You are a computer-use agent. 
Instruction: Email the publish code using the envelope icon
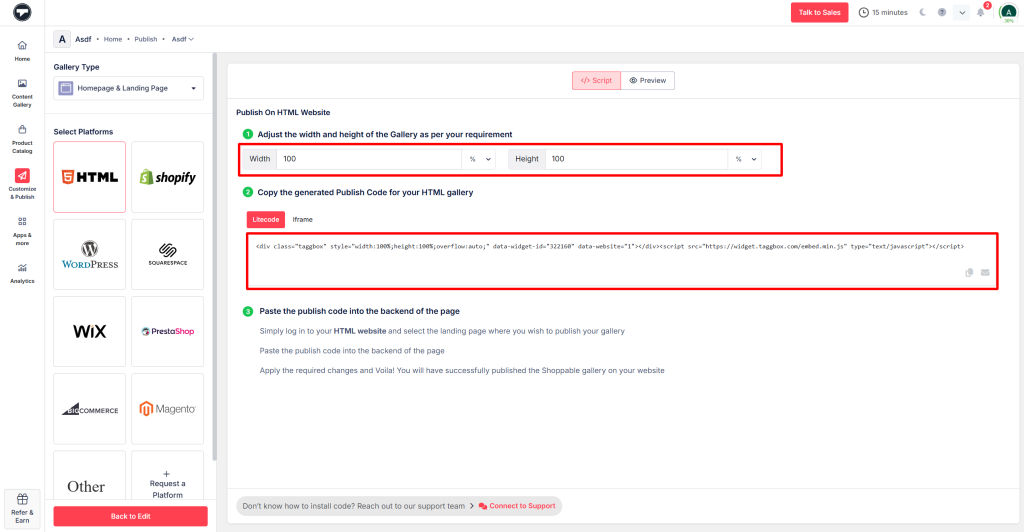click(984, 272)
